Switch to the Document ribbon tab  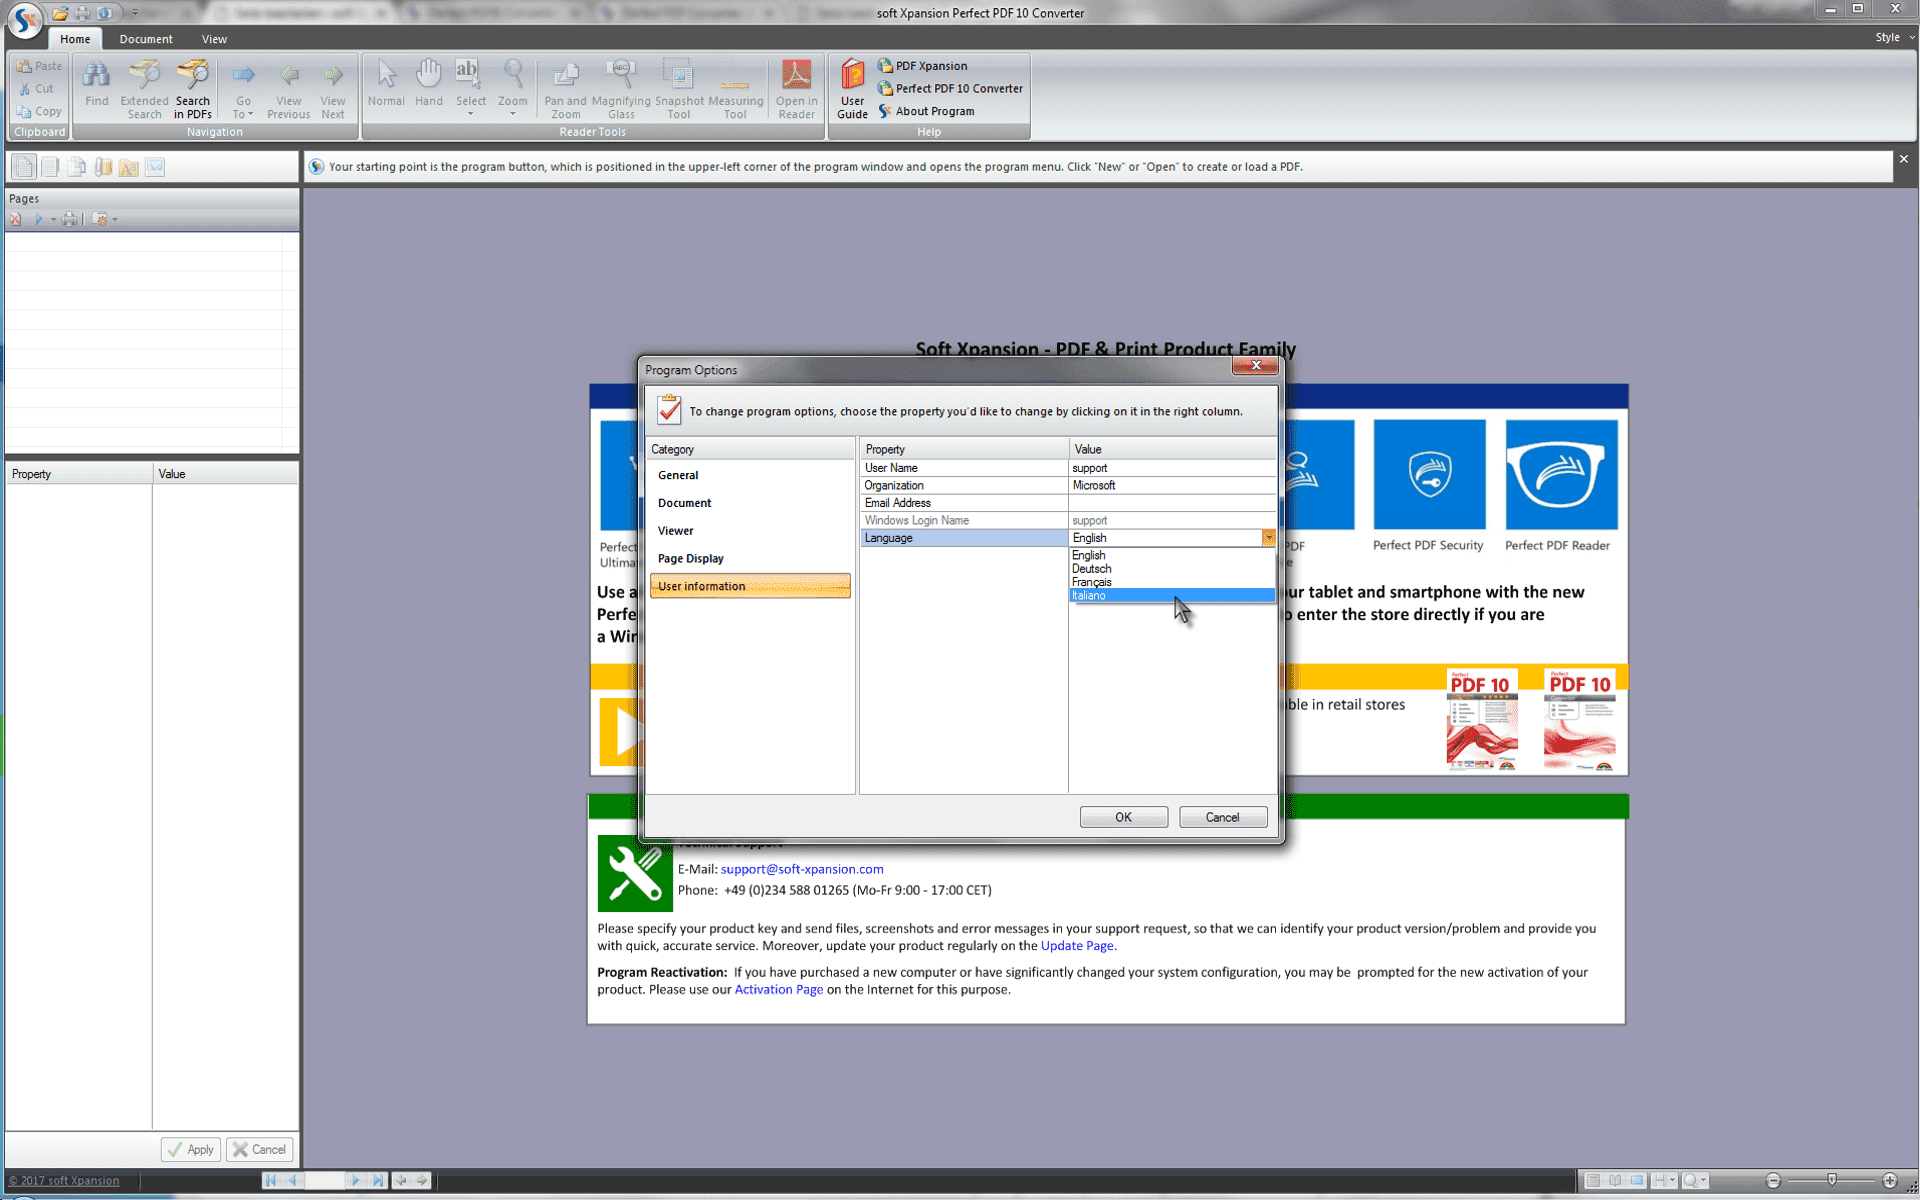click(x=146, y=39)
